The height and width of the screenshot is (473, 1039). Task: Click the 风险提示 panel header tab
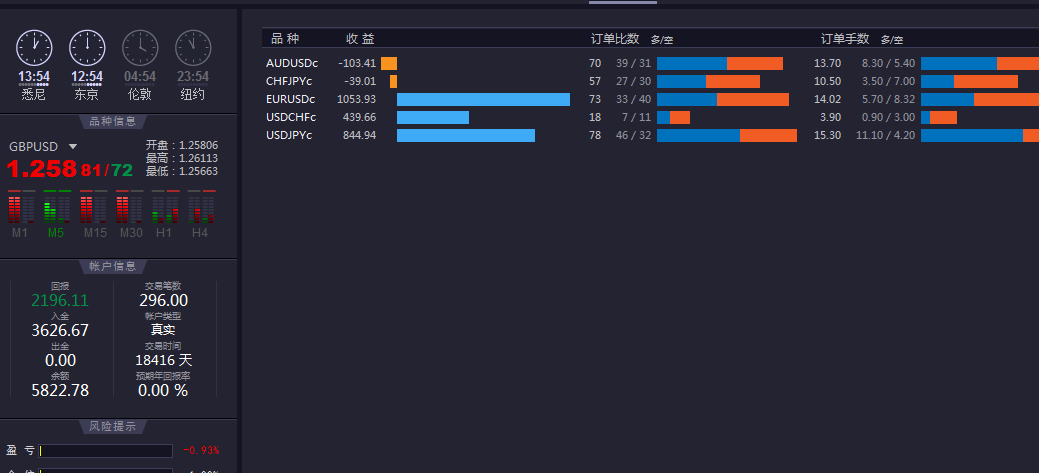112,426
